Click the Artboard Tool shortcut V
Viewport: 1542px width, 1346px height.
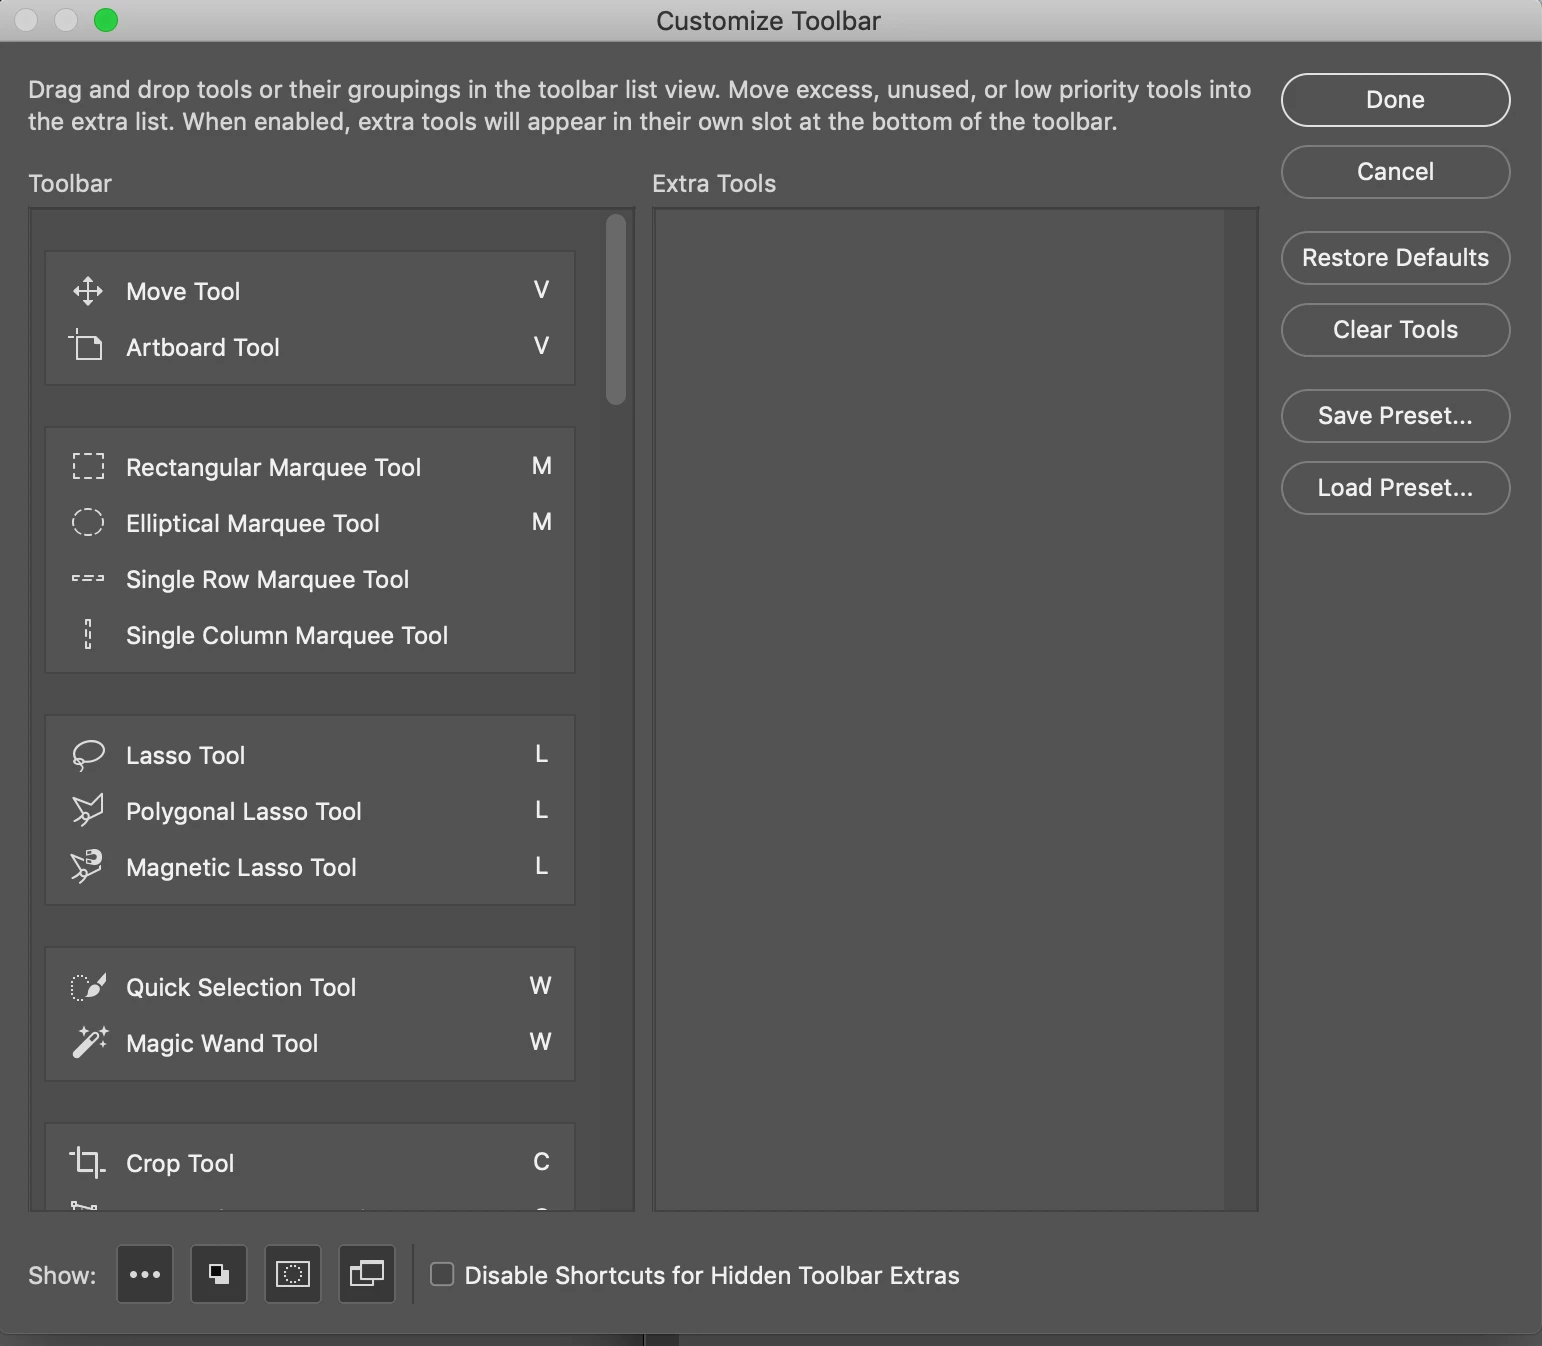tap(541, 346)
